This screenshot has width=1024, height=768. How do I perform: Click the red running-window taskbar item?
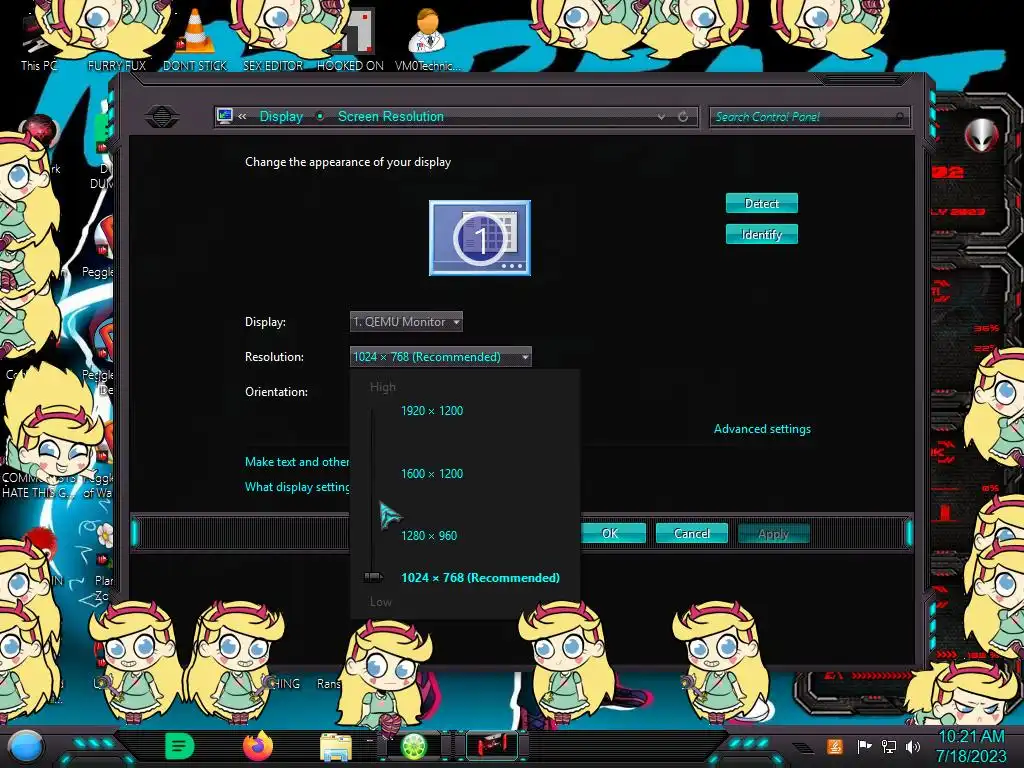492,746
